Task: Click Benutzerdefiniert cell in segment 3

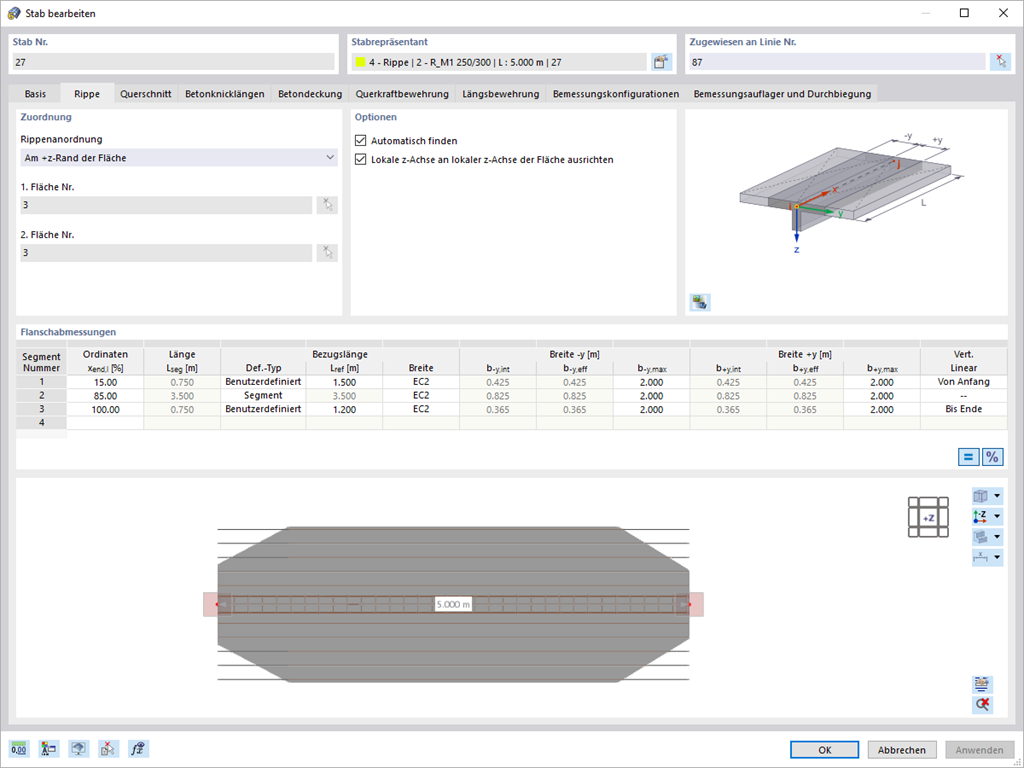Action: [x=263, y=409]
